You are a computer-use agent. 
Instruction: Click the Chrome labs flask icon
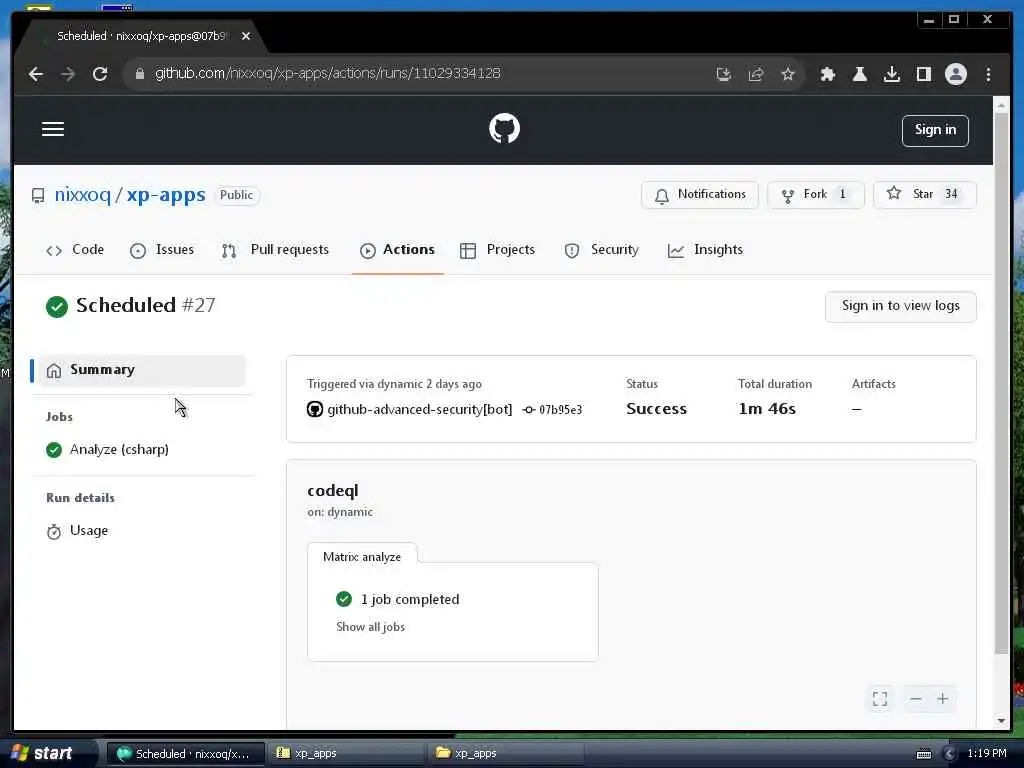[x=859, y=74]
